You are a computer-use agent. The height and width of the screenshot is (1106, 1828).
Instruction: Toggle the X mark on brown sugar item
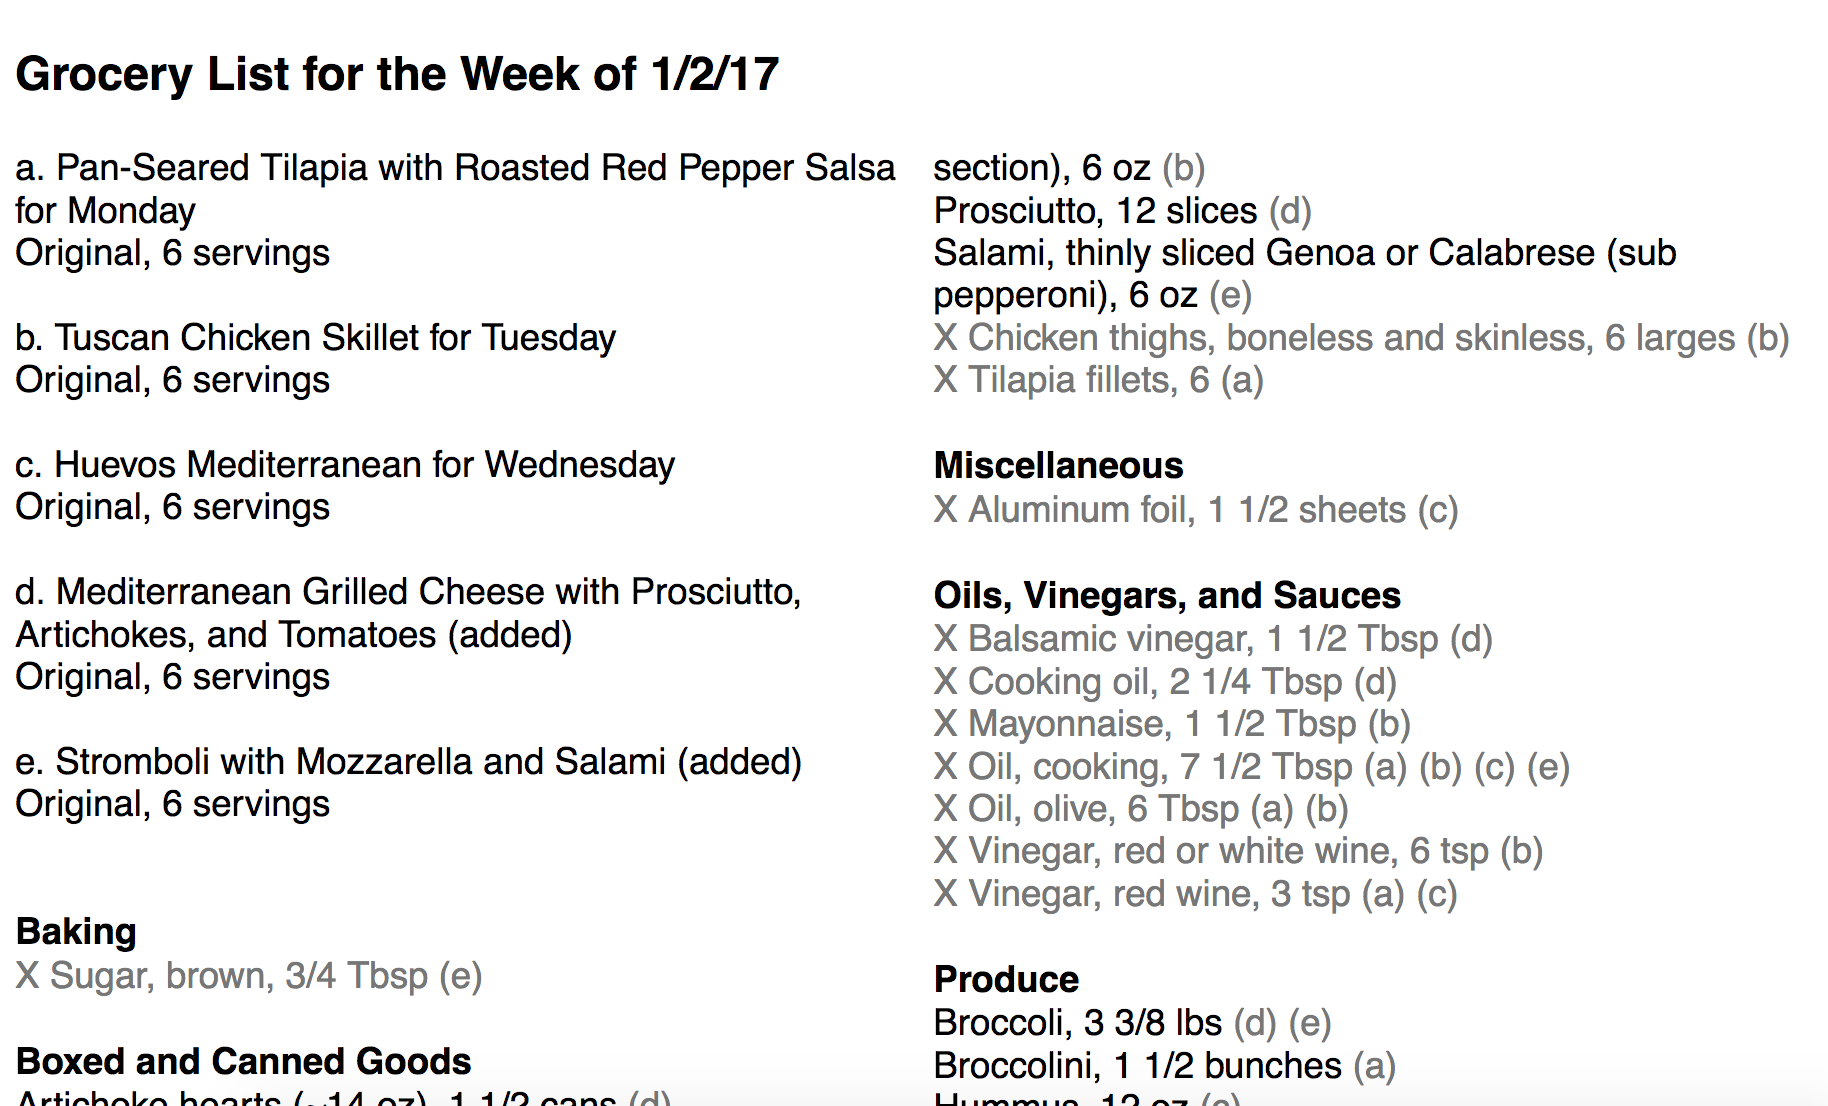[x=27, y=976]
